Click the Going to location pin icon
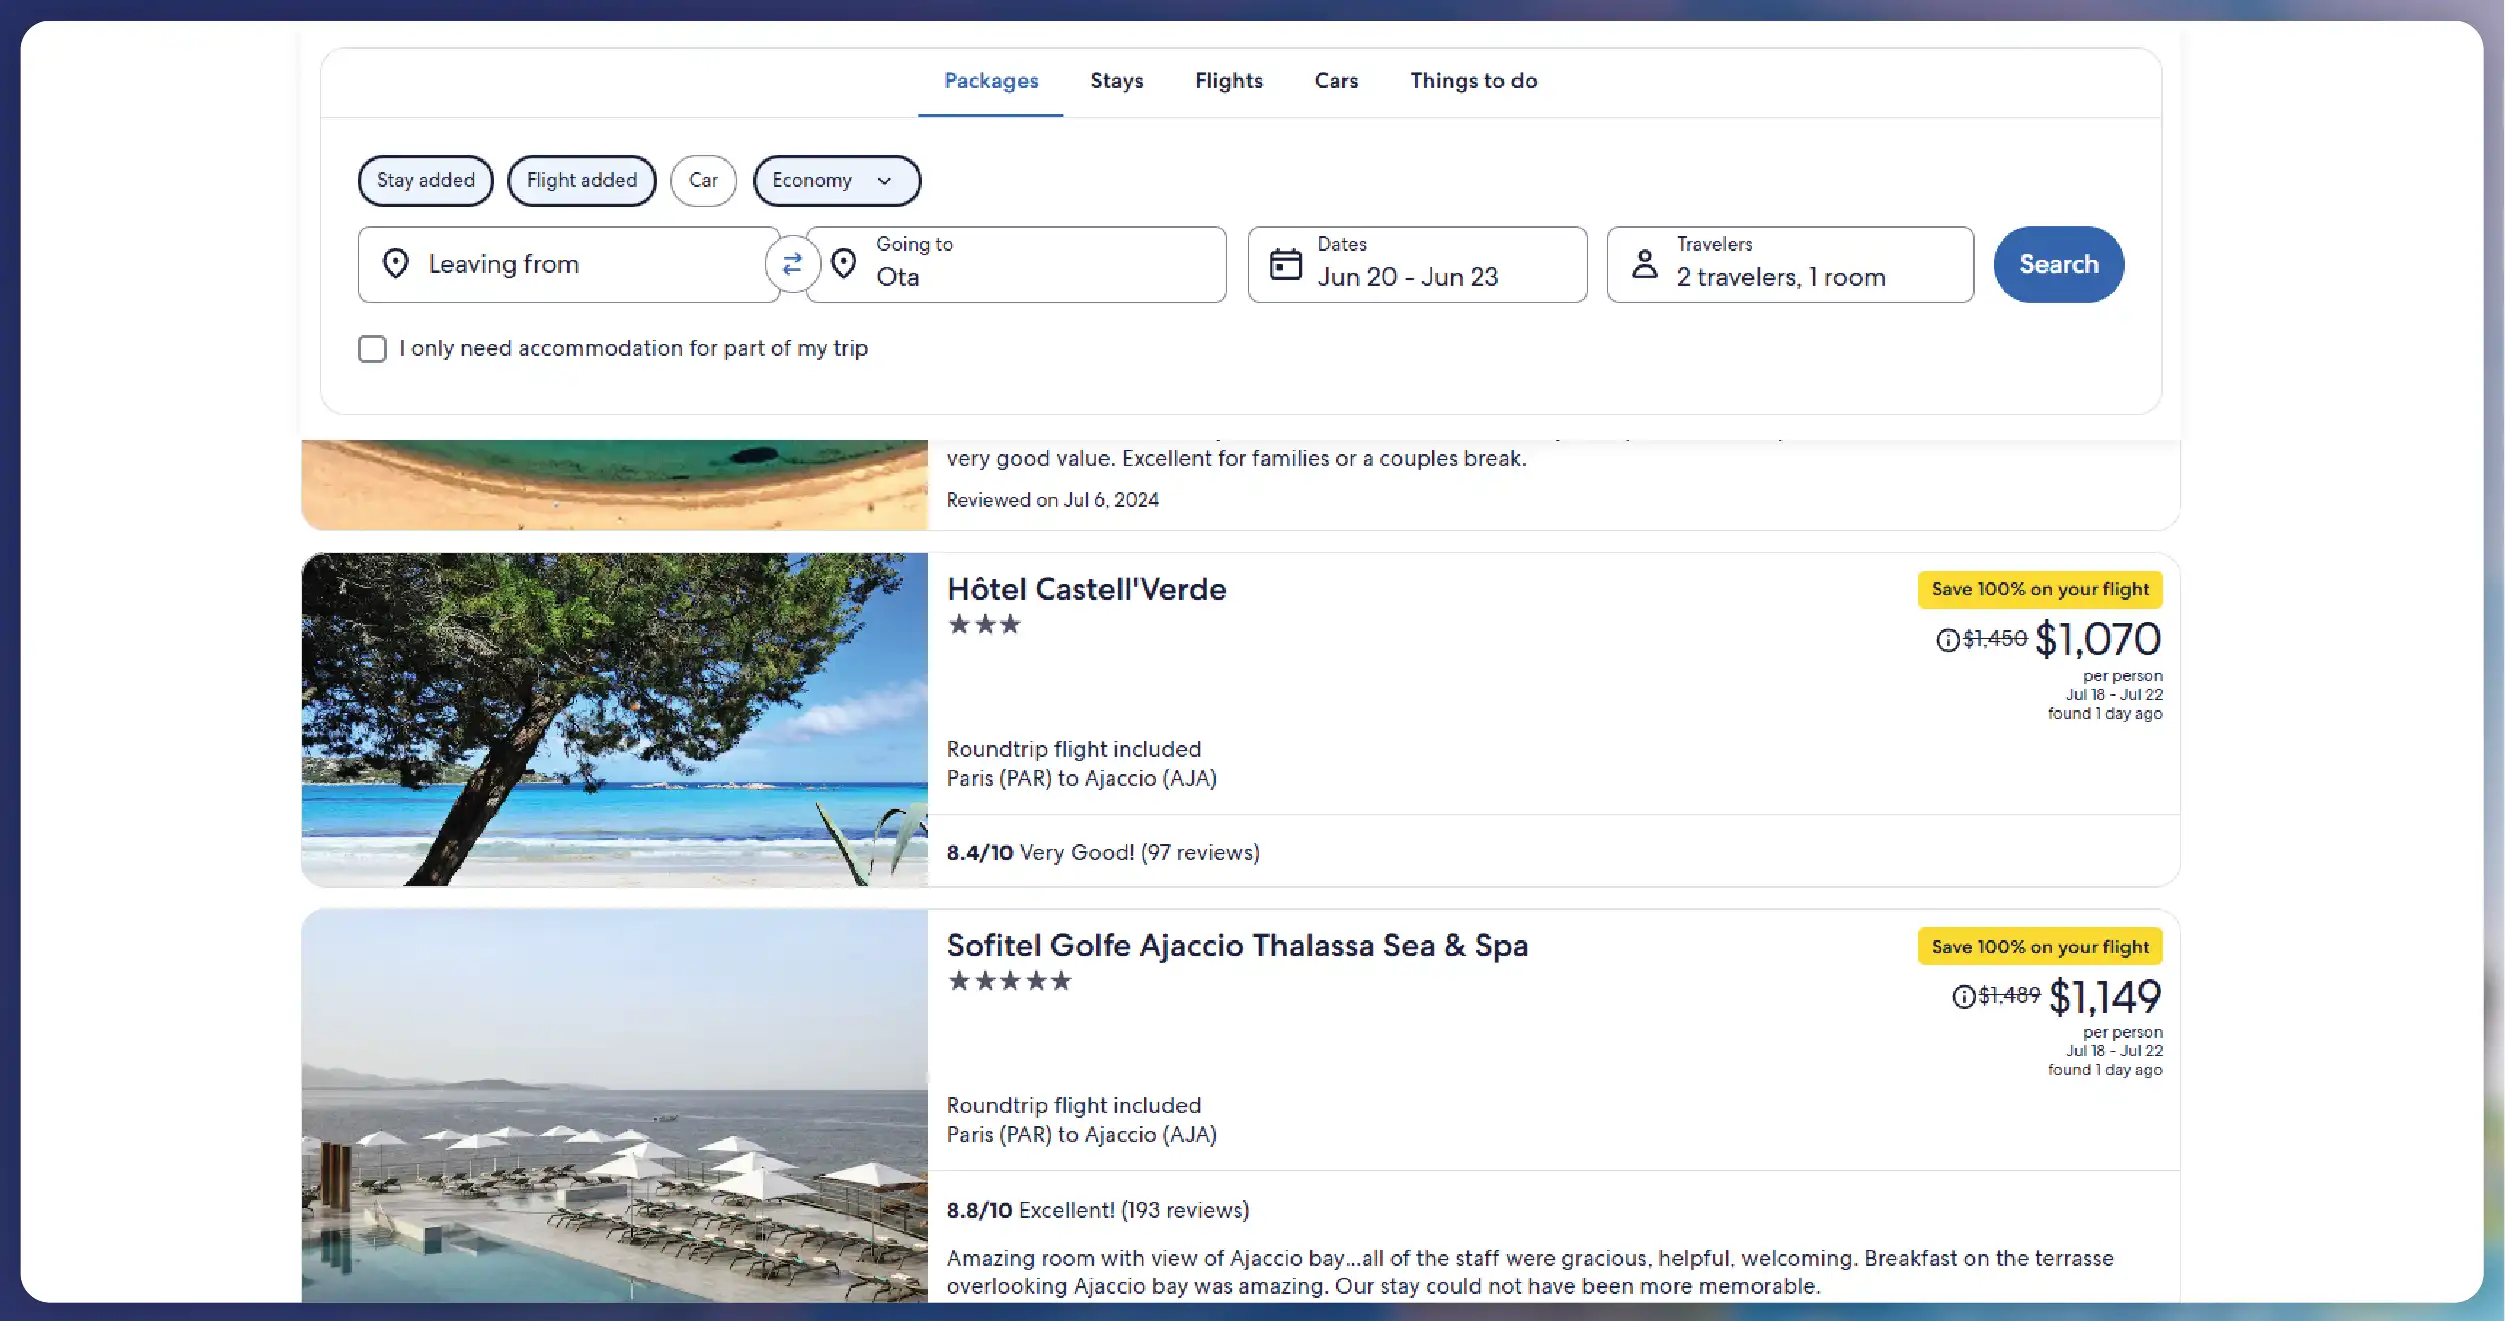The height and width of the screenshot is (1321, 2505). 844,264
